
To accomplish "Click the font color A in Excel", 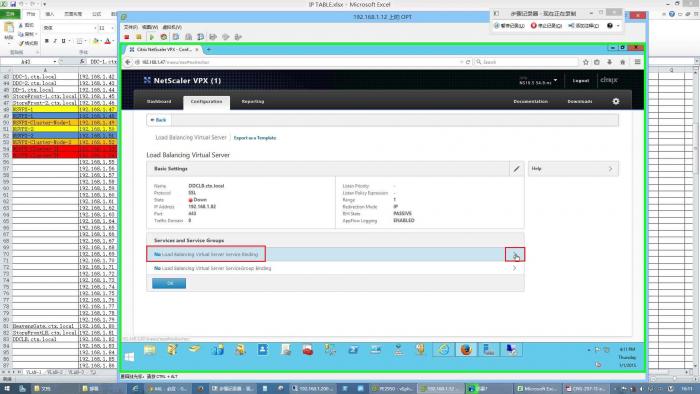I will click(x=108, y=41).
